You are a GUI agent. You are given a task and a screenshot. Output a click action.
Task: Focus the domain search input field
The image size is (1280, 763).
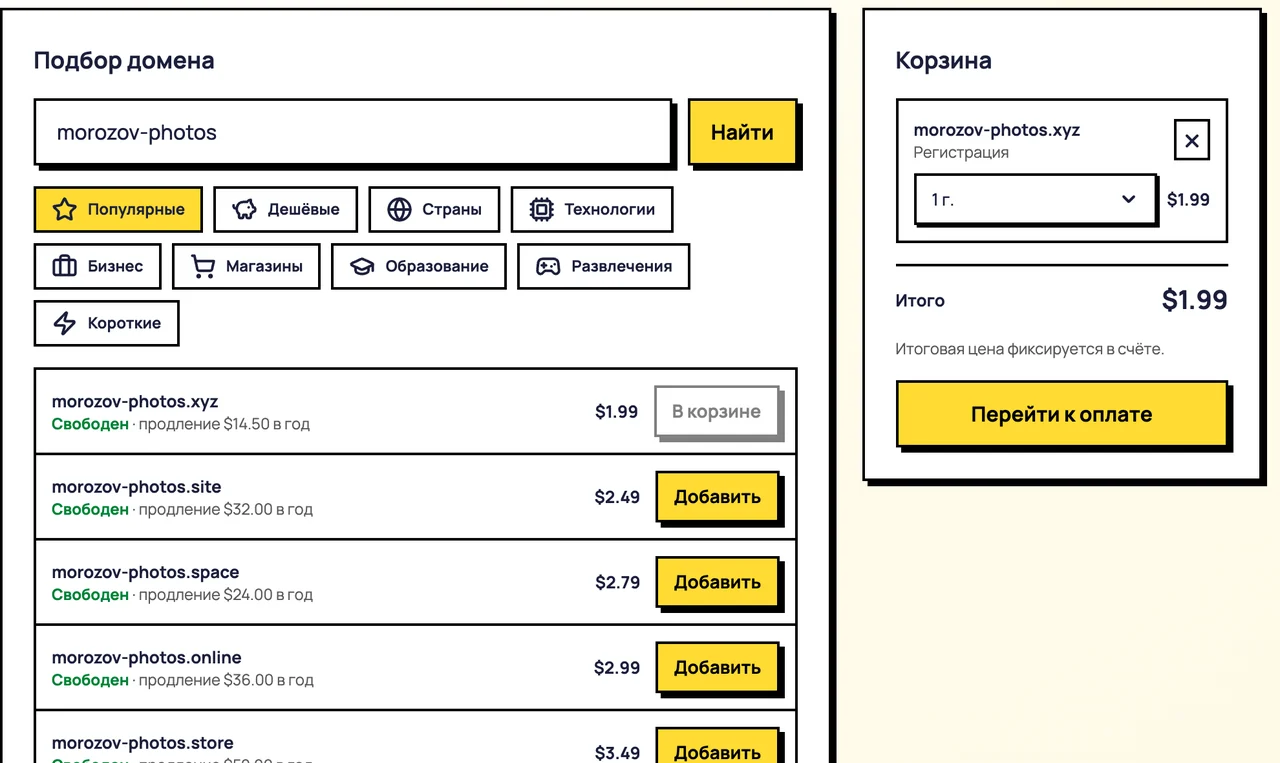pos(353,132)
